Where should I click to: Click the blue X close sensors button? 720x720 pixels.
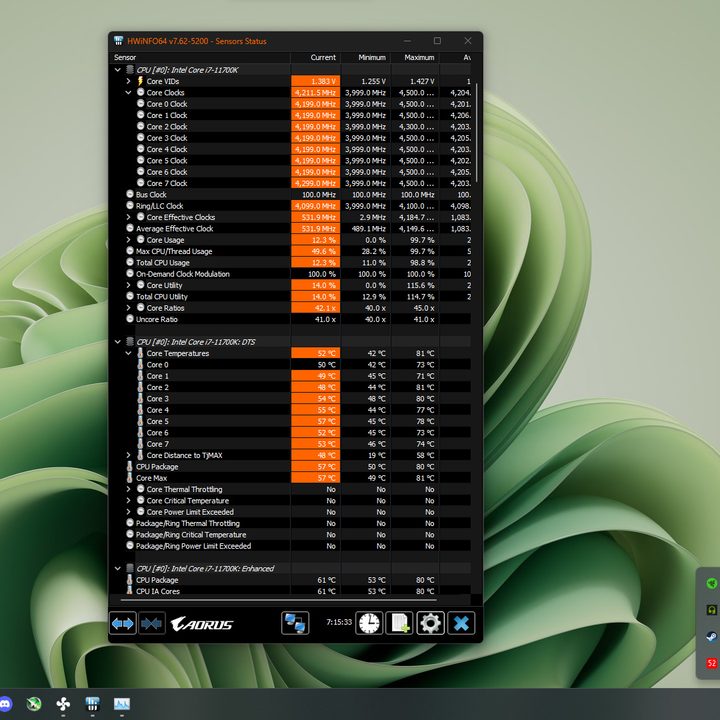coord(461,623)
